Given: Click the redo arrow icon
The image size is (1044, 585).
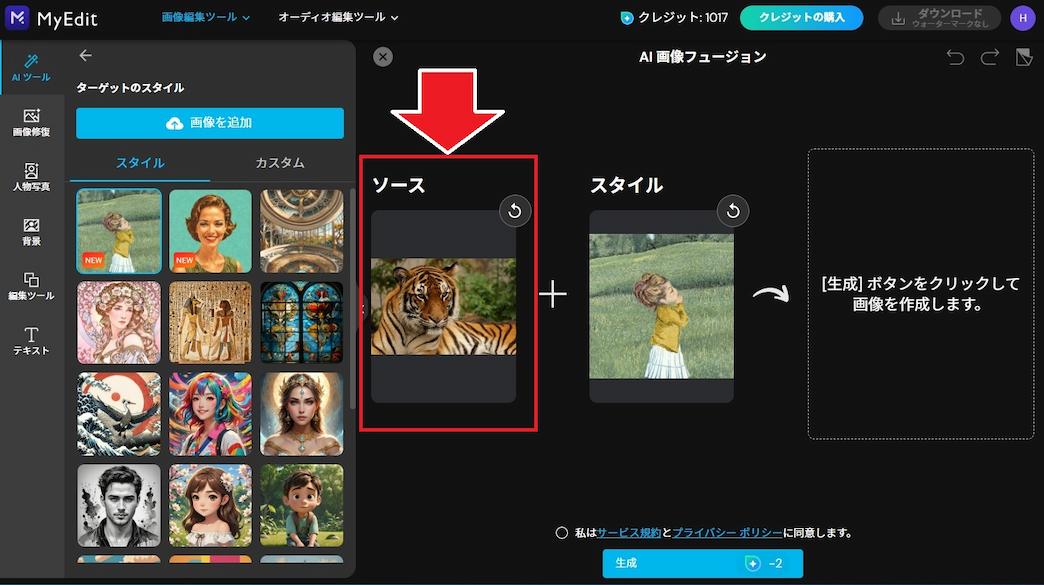Looking at the screenshot, I should 990,57.
